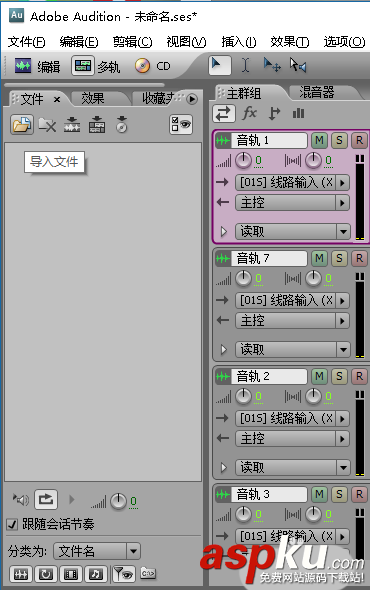Image resolution: width=370 pixels, height=590 pixels.
Task: Click the funnel-eye advanced options icon
Action: 123,574
